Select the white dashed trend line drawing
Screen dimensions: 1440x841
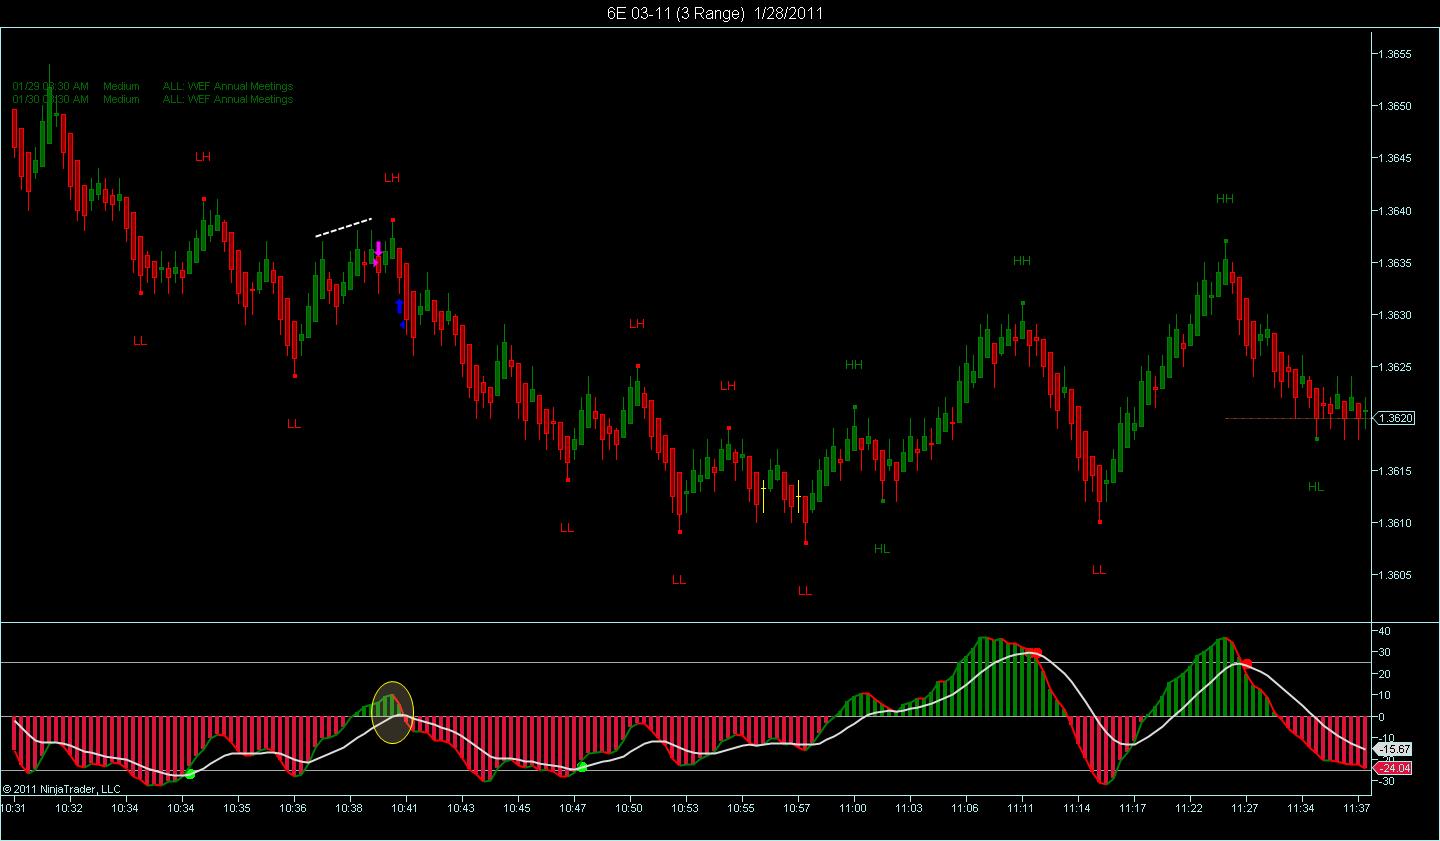pyautogui.click(x=344, y=227)
